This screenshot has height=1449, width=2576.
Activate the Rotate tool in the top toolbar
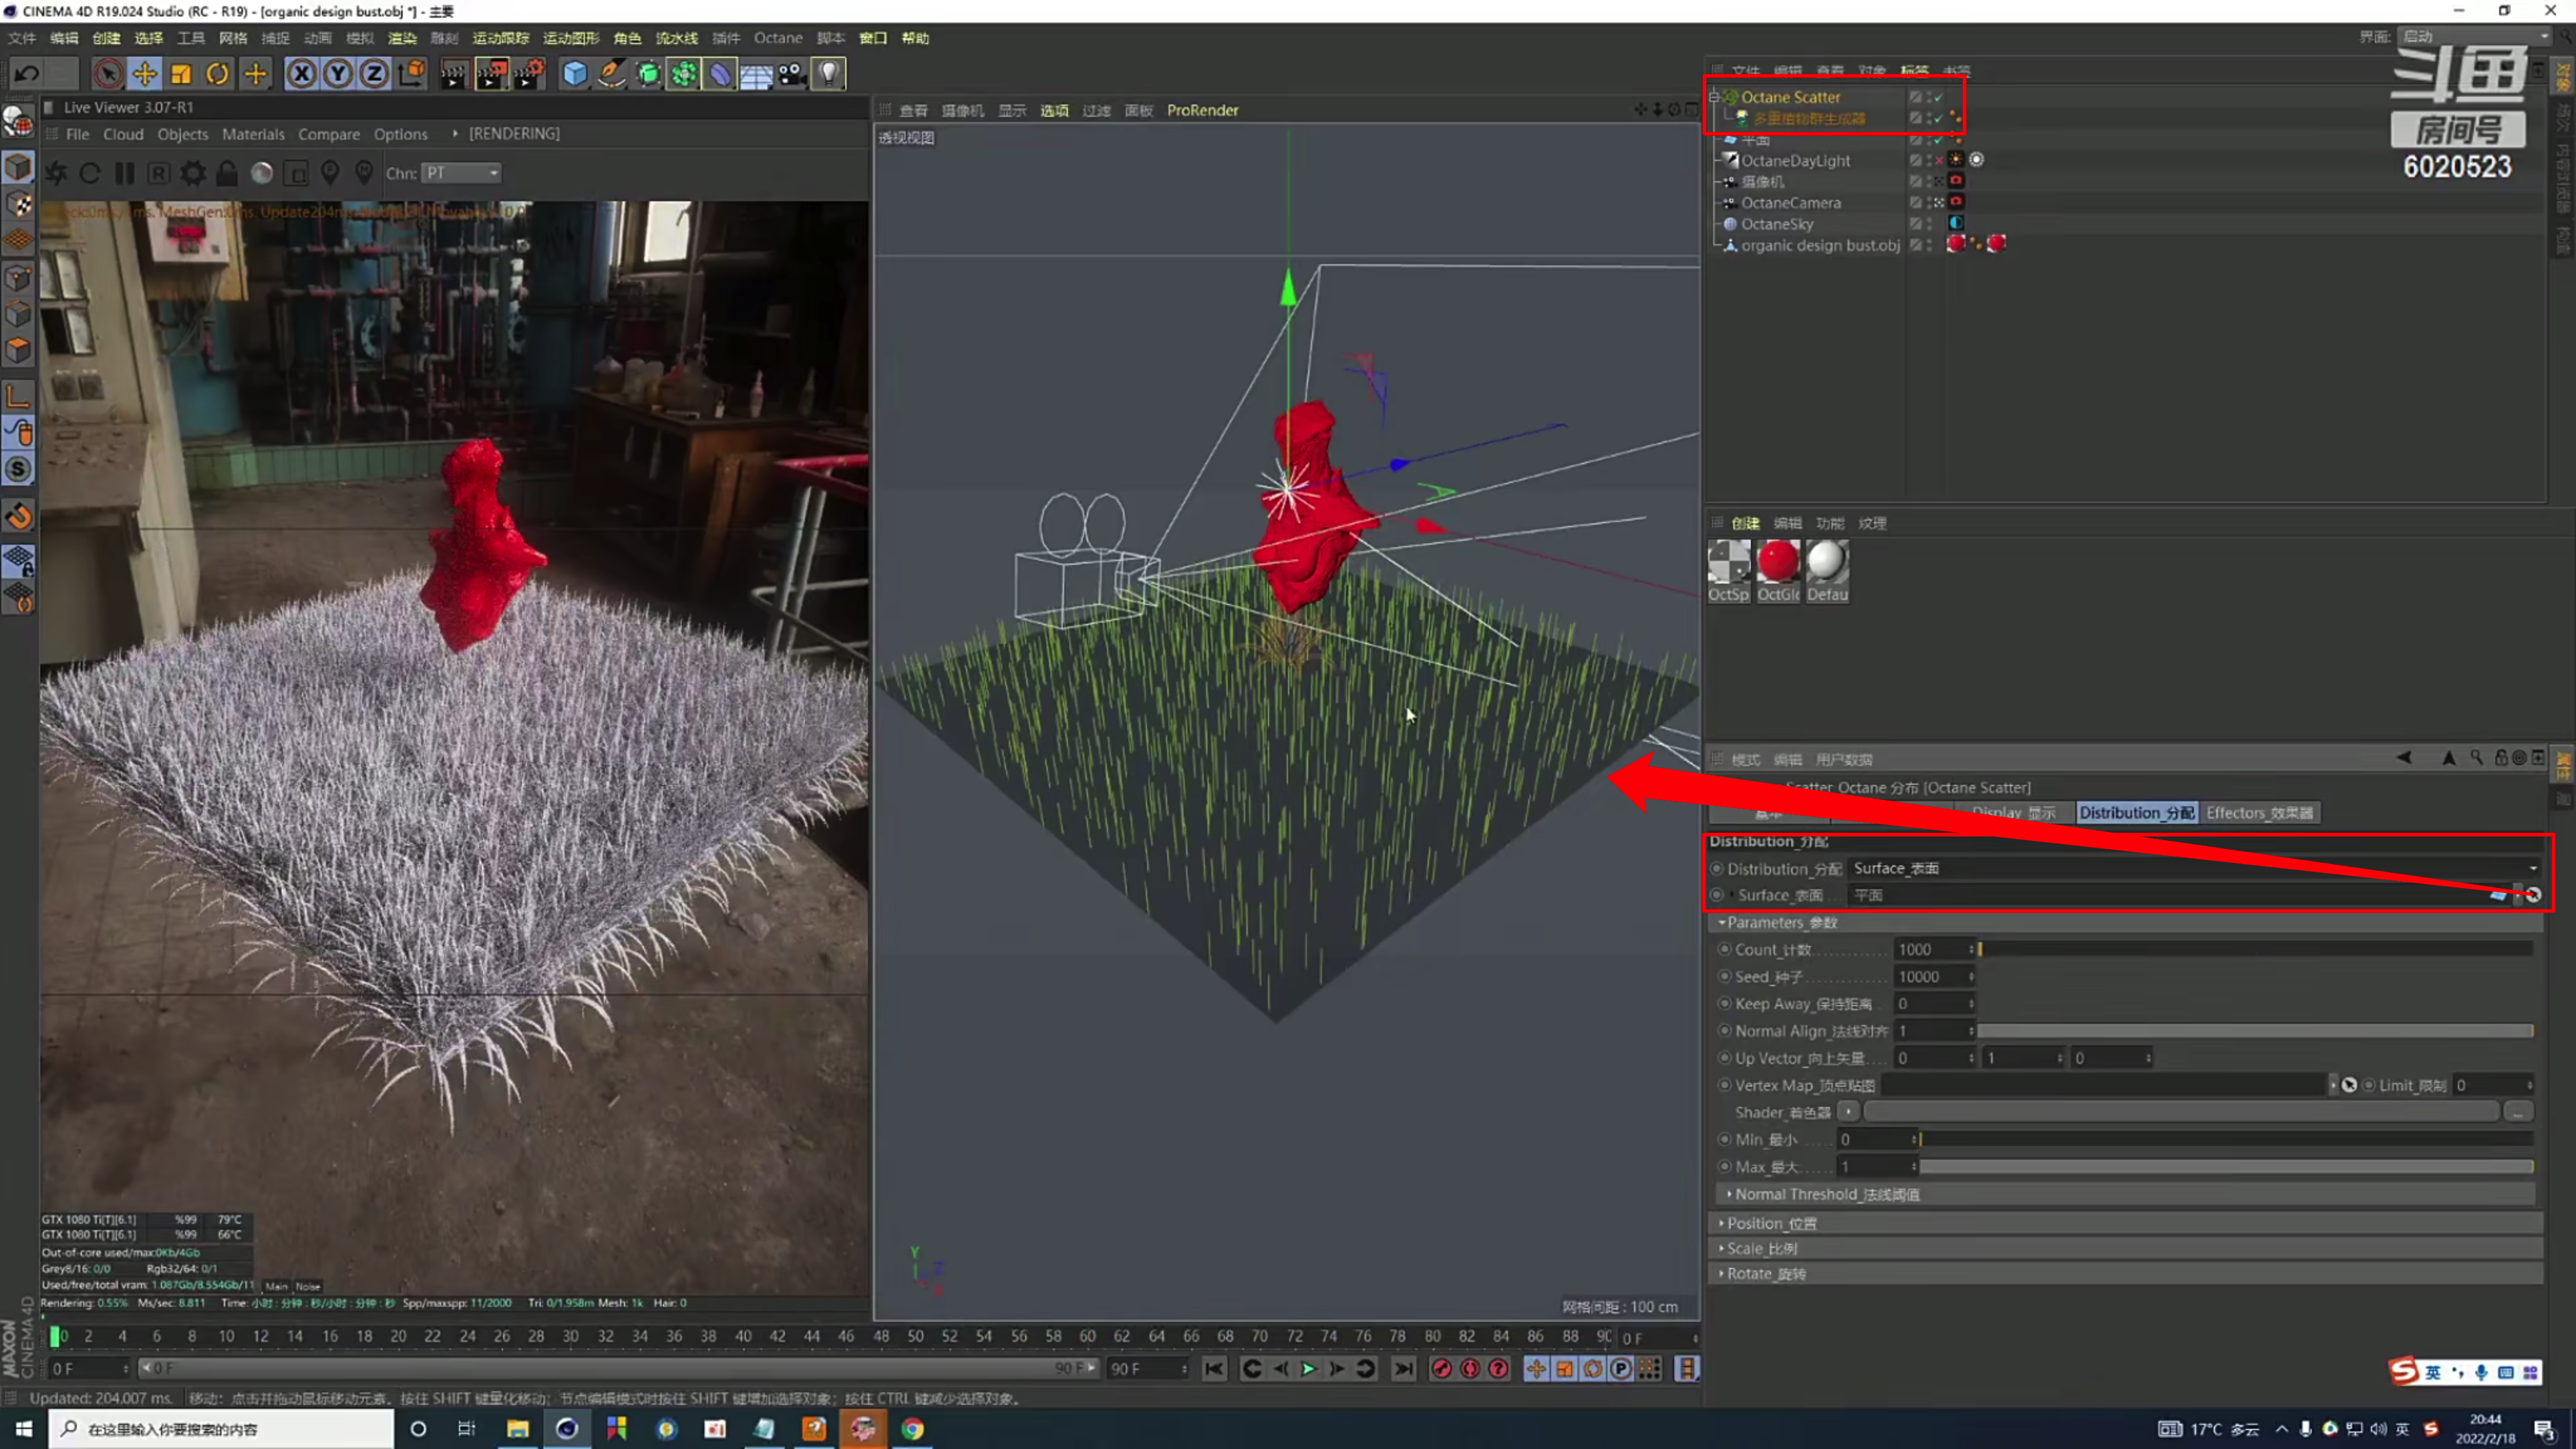pos(218,74)
